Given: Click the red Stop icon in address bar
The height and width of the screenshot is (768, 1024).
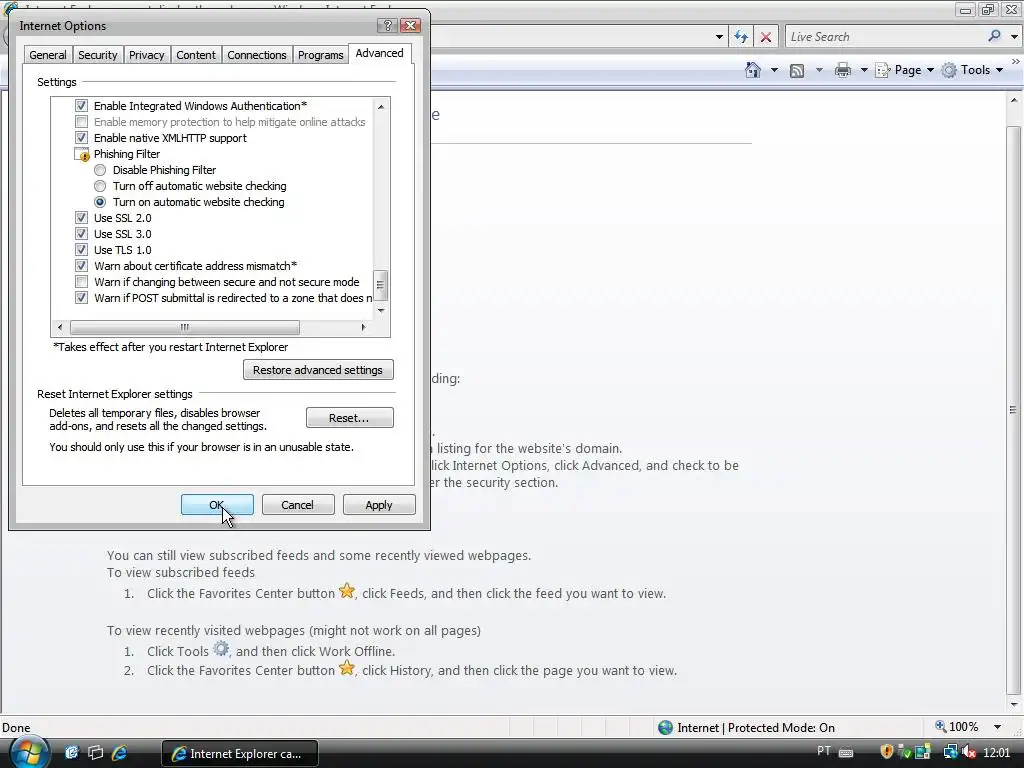Looking at the screenshot, I should (x=765, y=37).
